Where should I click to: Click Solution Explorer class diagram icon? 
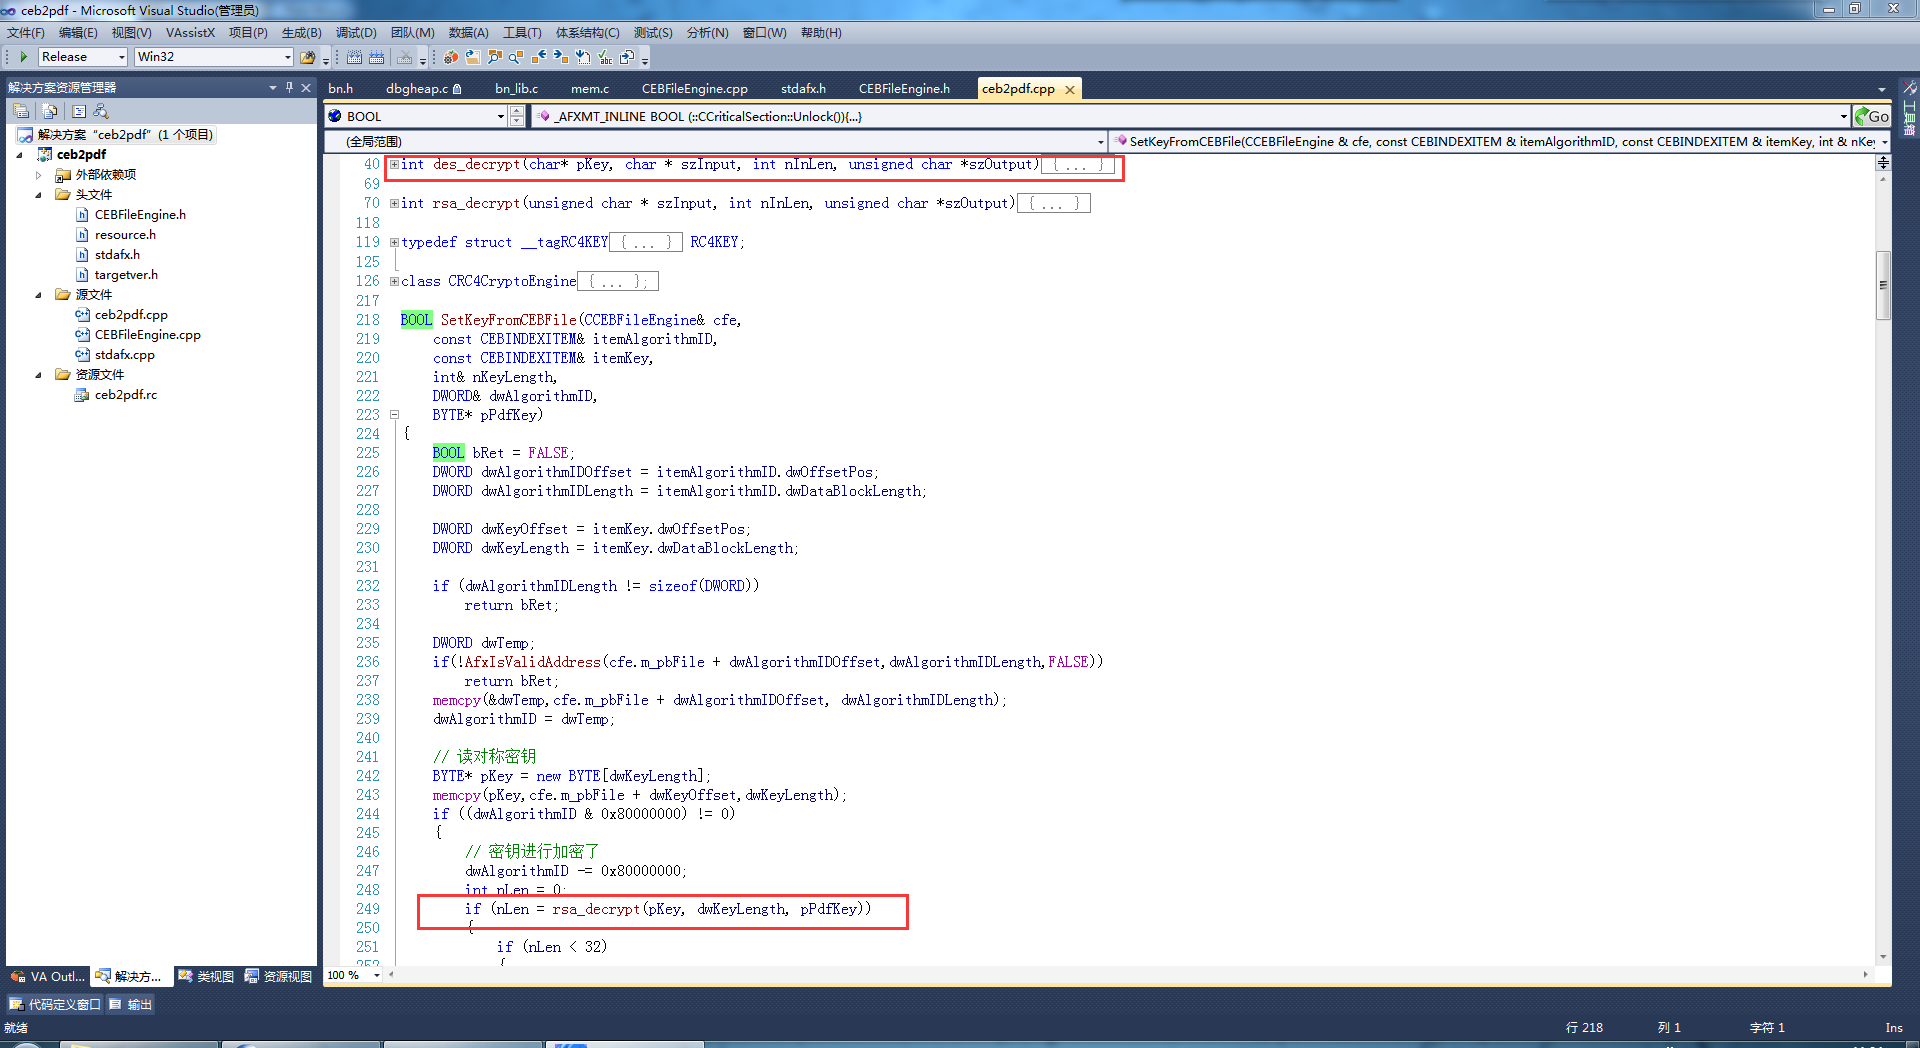(101, 111)
